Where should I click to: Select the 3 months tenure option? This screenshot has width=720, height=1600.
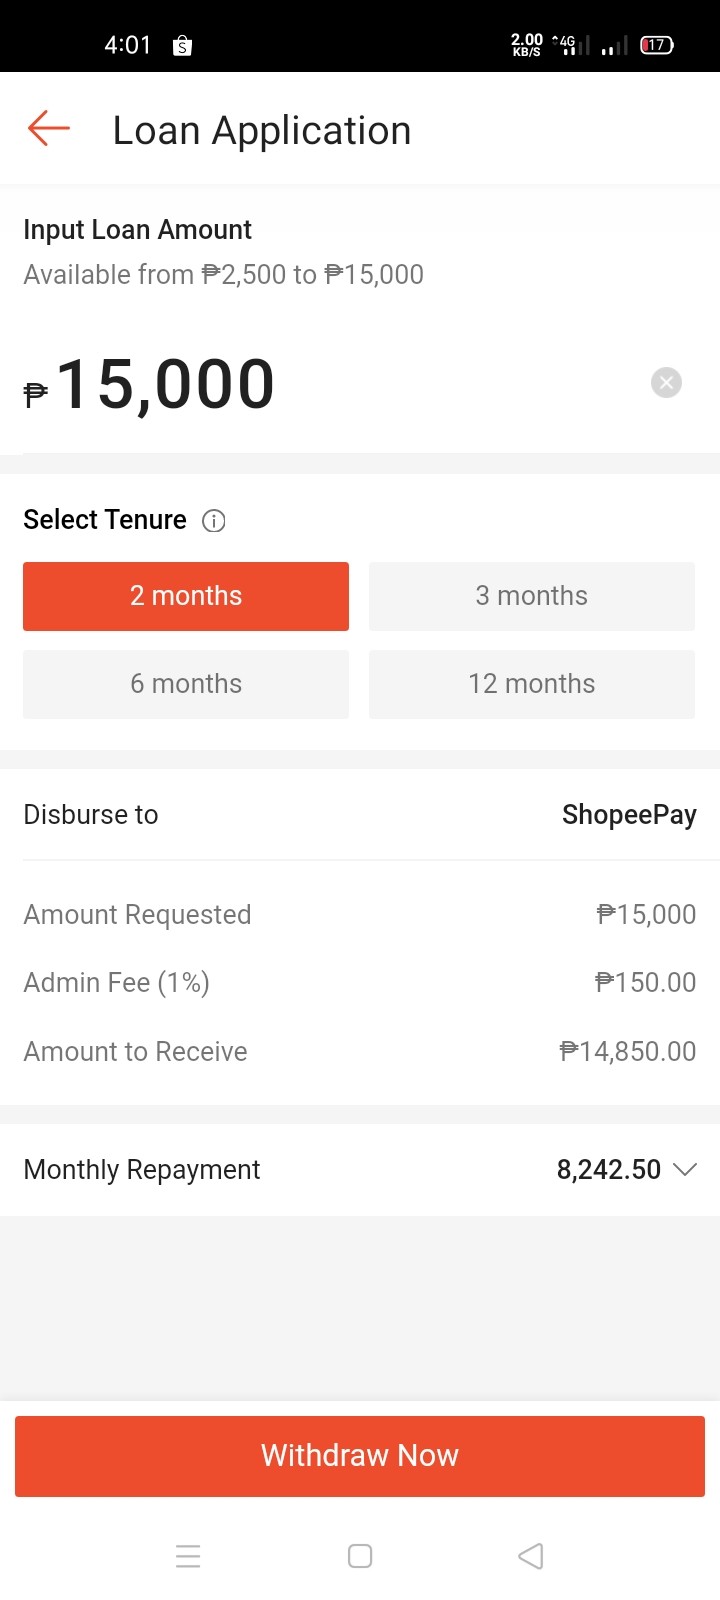point(532,596)
